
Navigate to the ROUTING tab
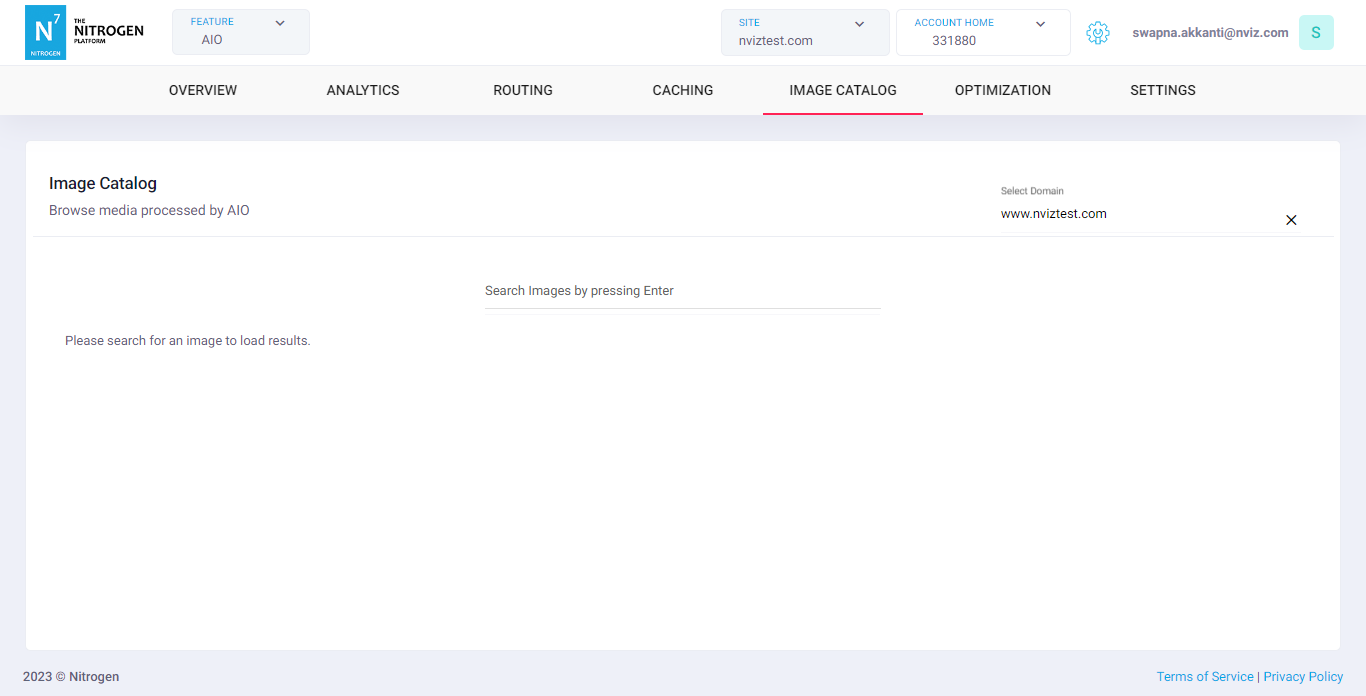click(522, 90)
